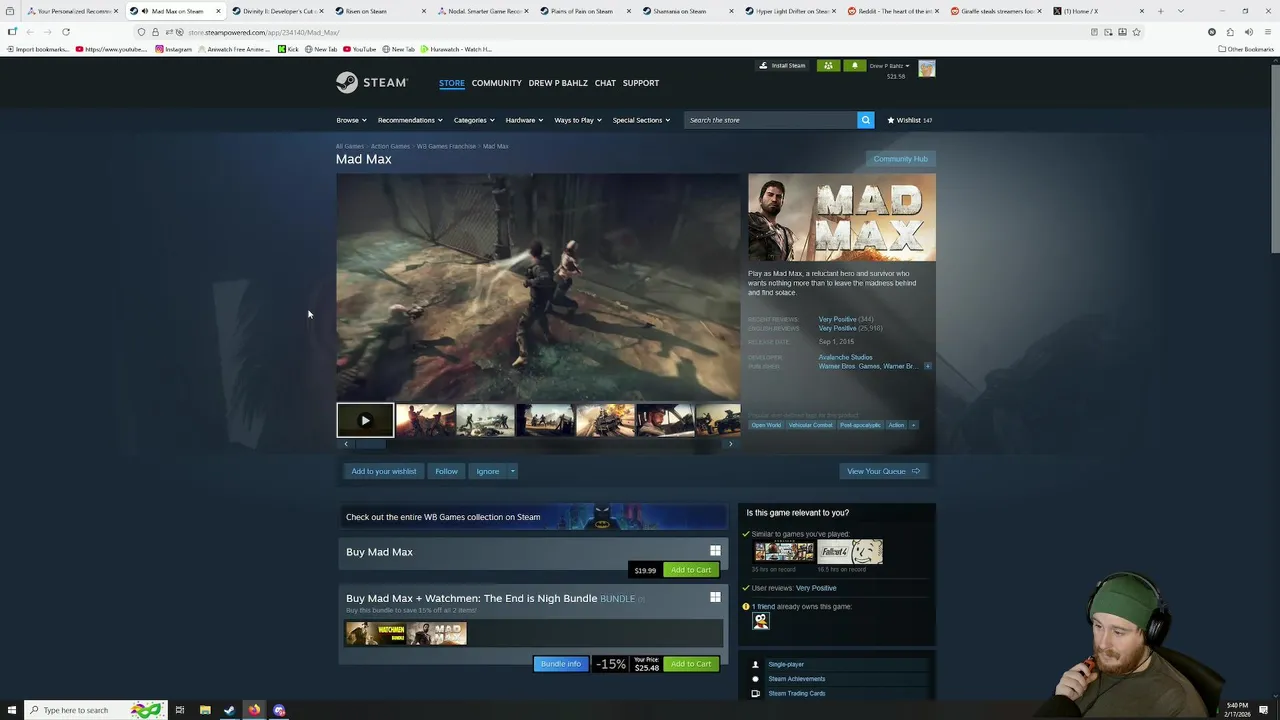The height and width of the screenshot is (720, 1280).
Task: Open the SUPPORT nav item
Action: click(x=641, y=83)
